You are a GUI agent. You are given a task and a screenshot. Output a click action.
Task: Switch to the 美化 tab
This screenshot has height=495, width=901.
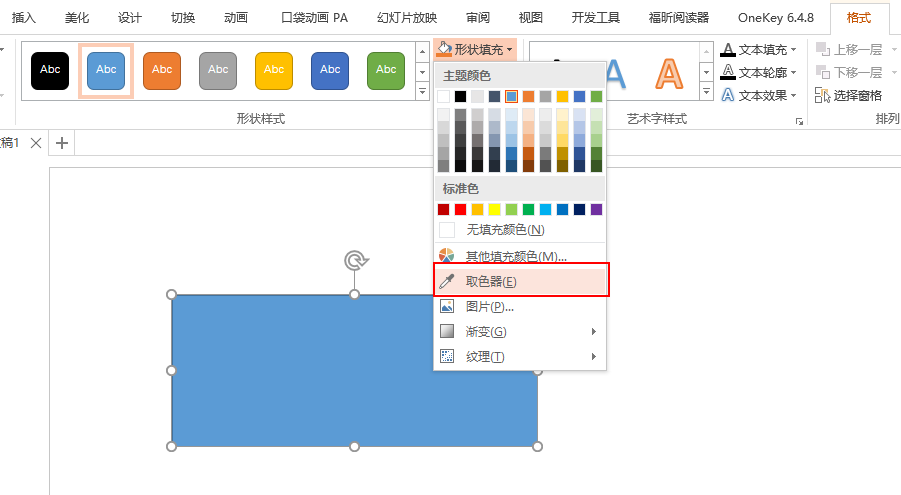pos(77,18)
